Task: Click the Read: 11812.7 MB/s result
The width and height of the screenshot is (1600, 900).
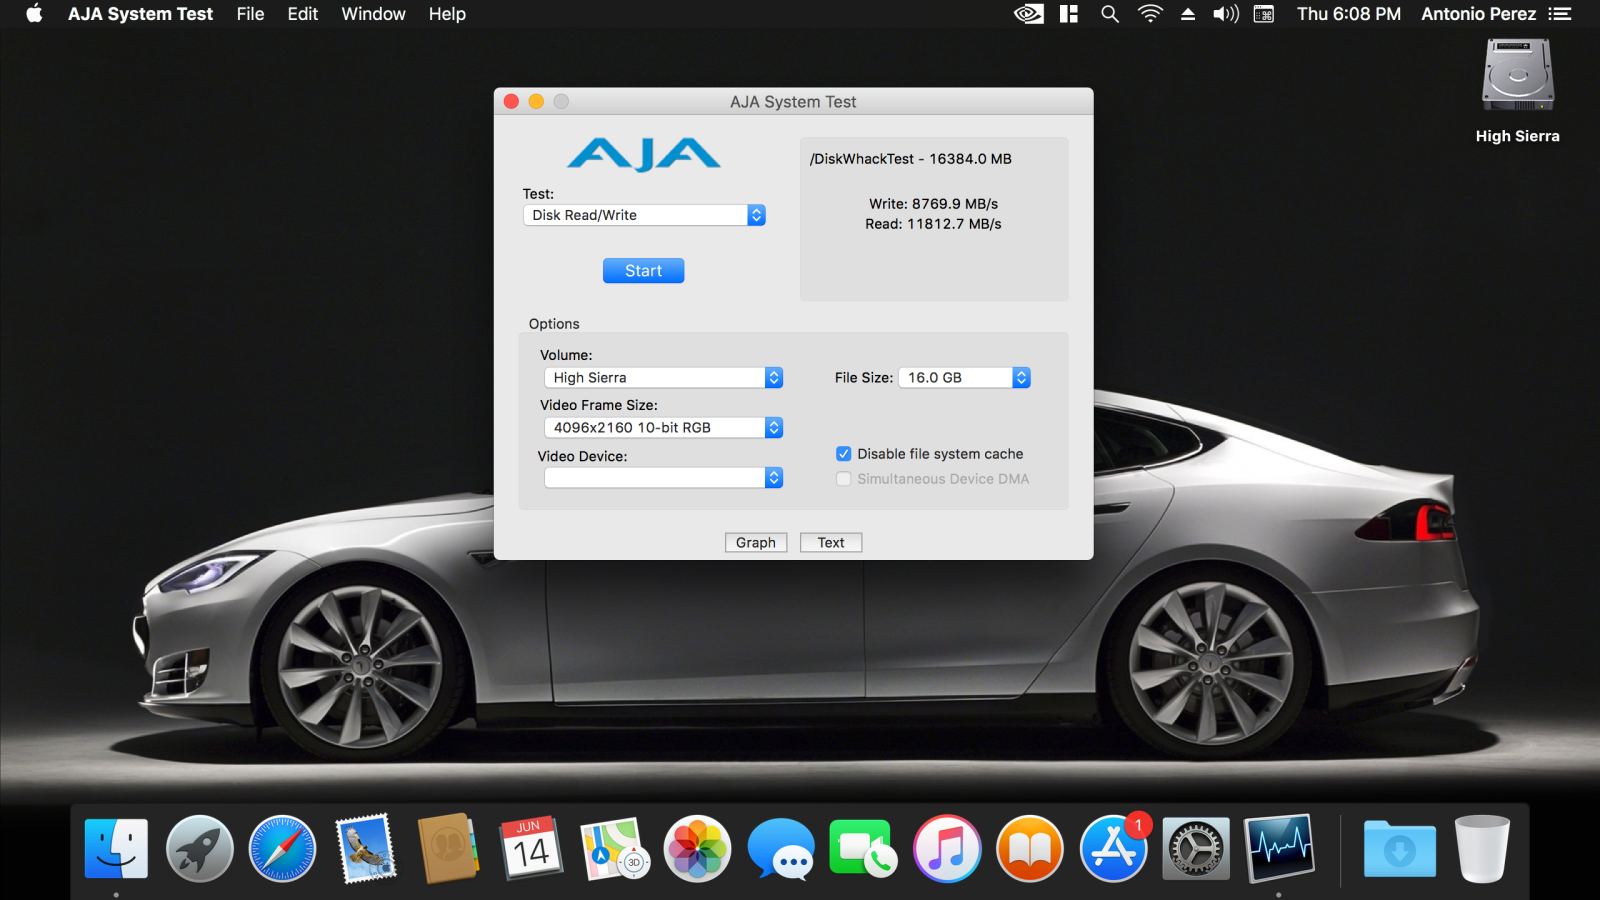Action: coord(934,224)
